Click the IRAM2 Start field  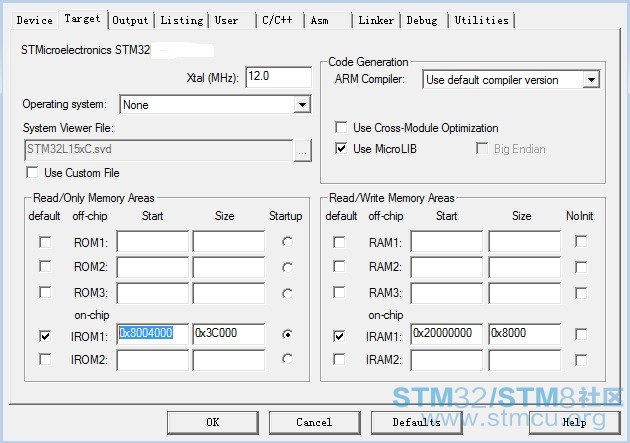pyautogui.click(x=446, y=360)
